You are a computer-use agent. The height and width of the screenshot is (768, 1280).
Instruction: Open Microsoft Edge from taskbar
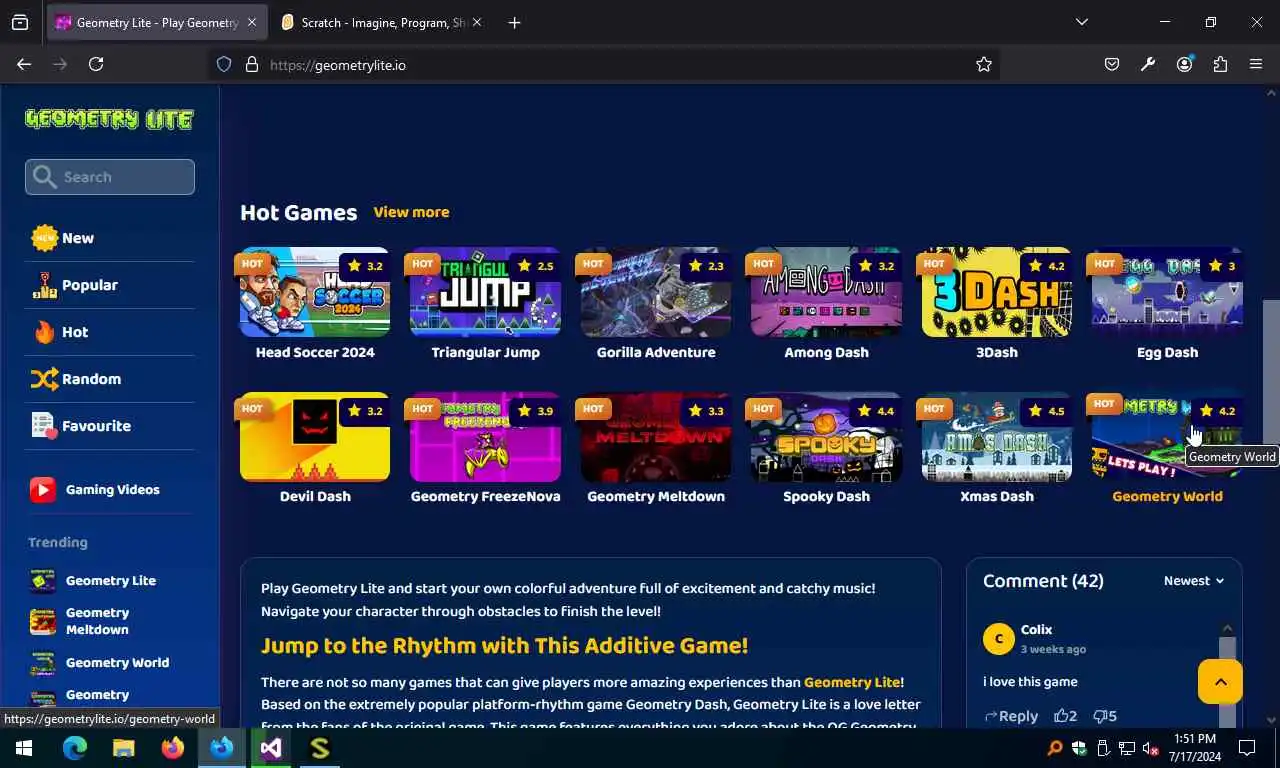point(75,748)
